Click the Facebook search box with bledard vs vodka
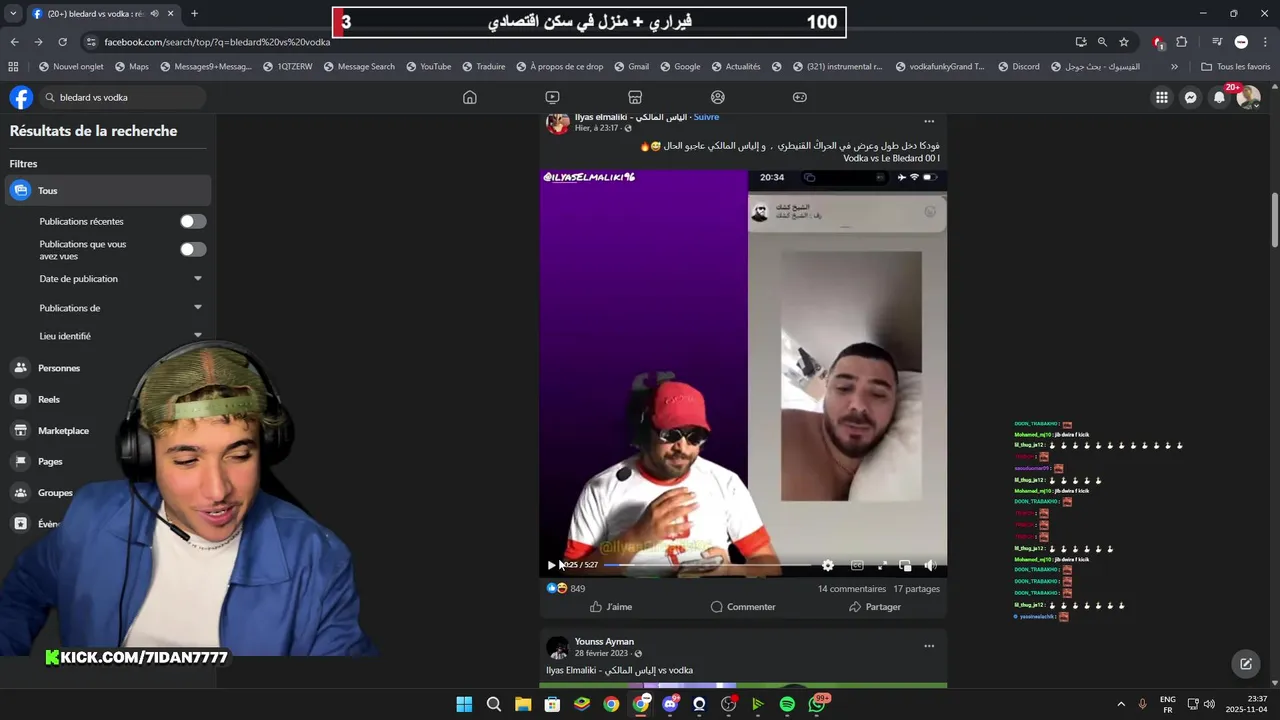1280x720 pixels. [x=122, y=97]
